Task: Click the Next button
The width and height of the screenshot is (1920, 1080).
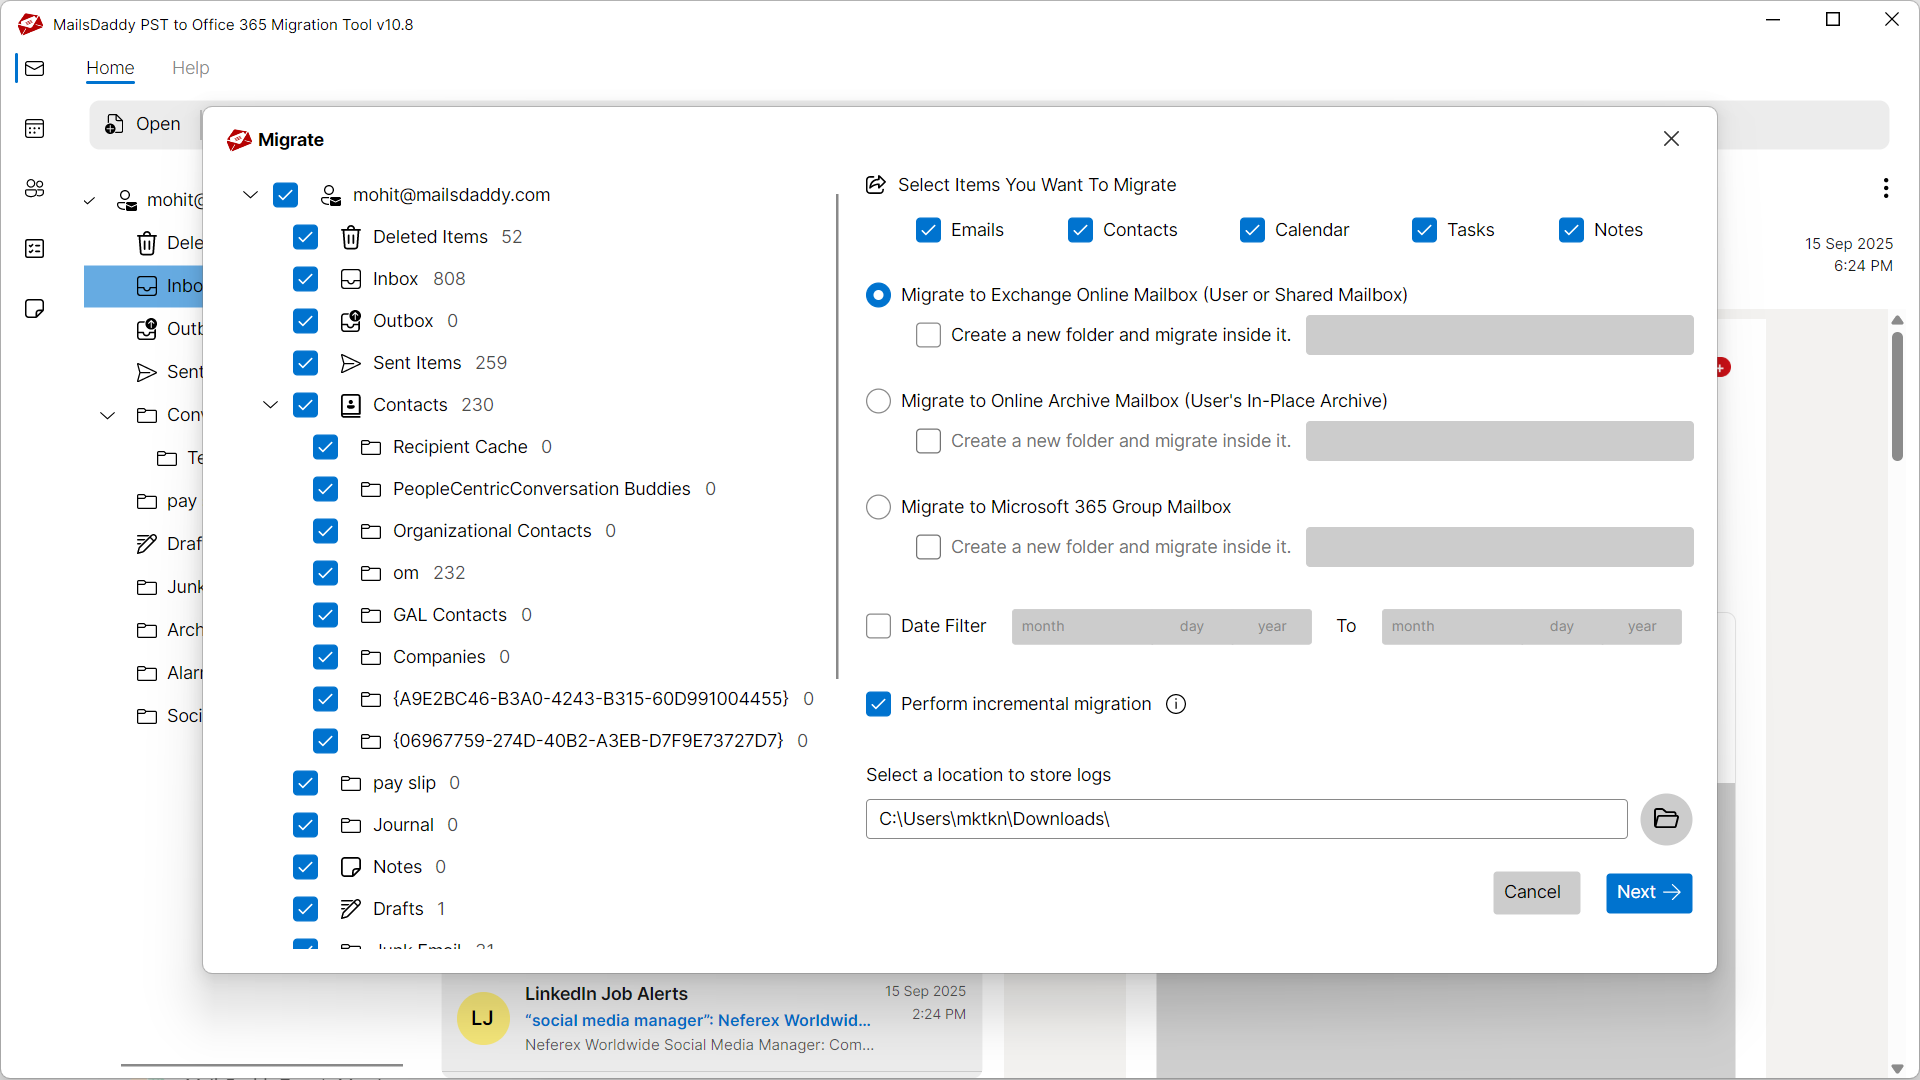Action: (1649, 893)
